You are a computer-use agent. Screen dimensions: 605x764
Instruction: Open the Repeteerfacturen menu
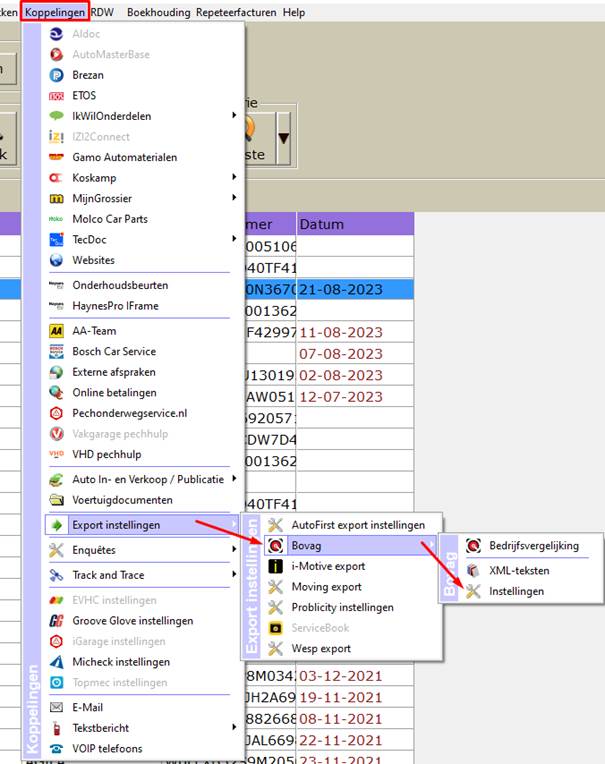(x=236, y=12)
